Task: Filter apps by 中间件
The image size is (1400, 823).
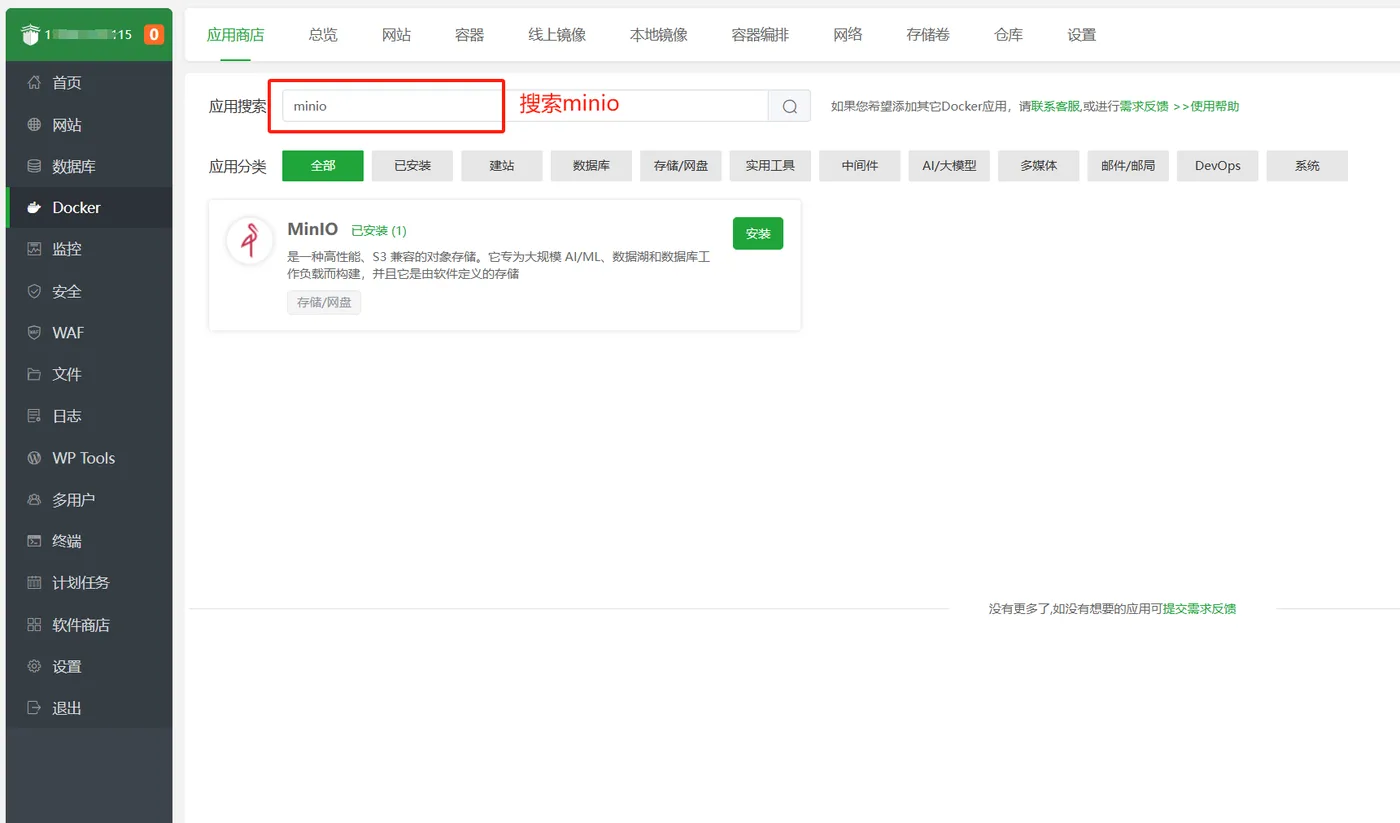Action: point(860,166)
